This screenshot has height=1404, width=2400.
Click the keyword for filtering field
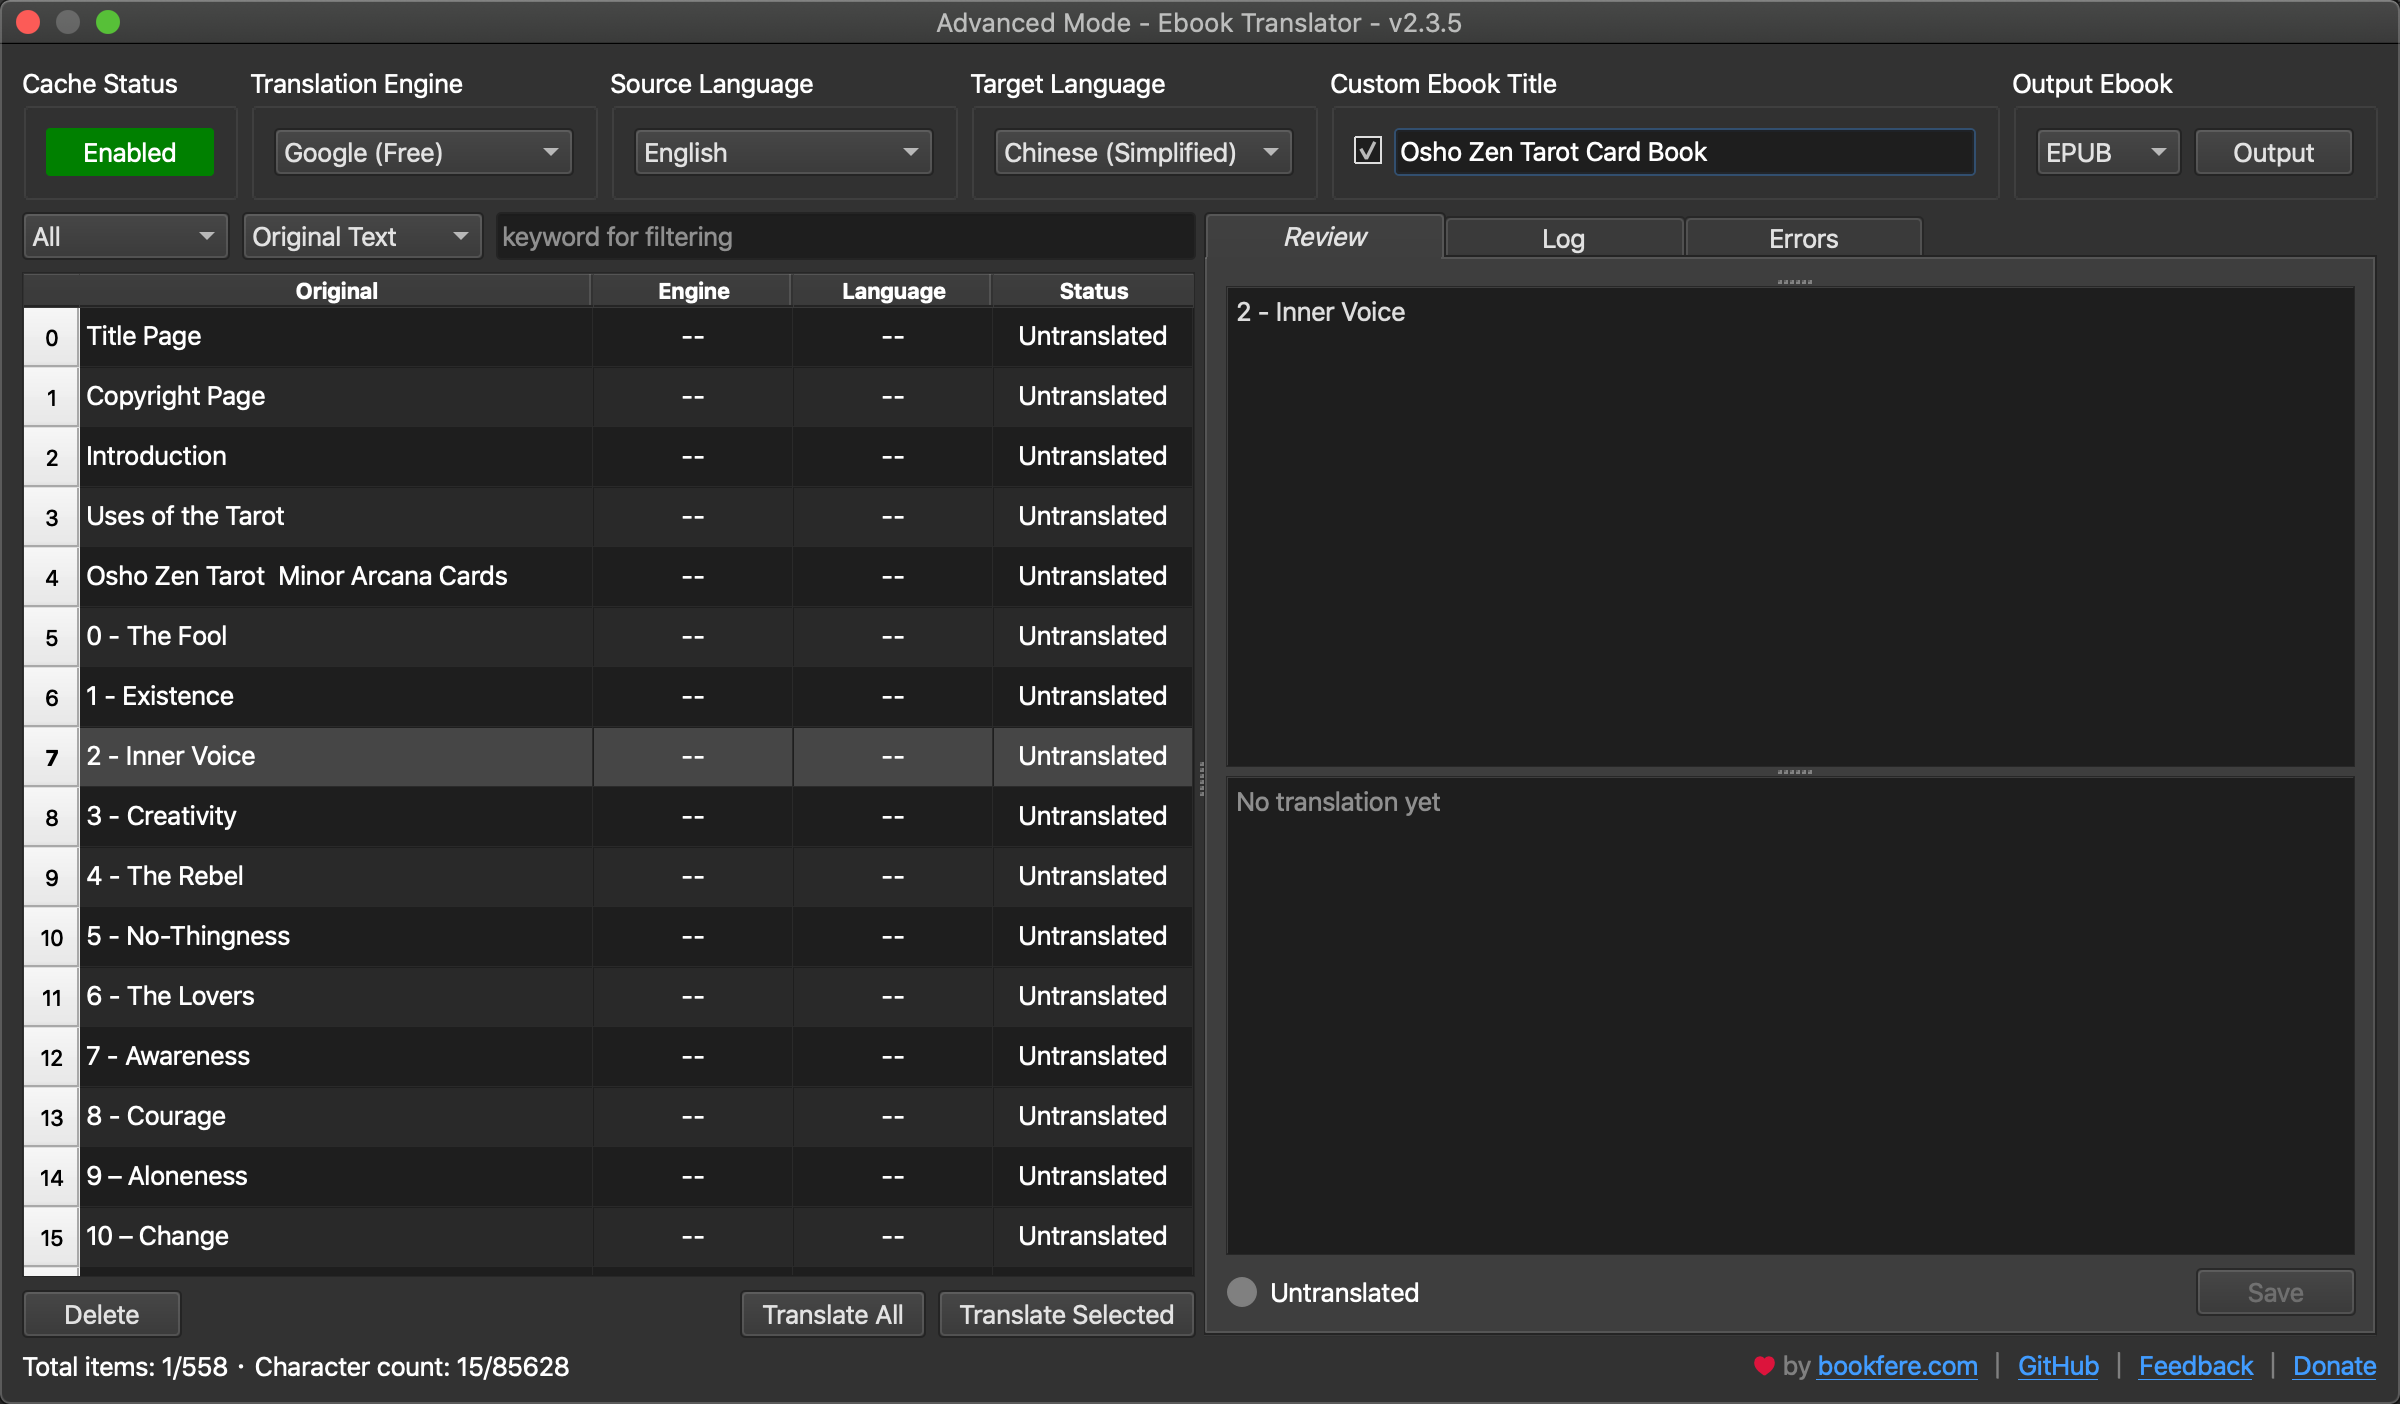[845, 237]
